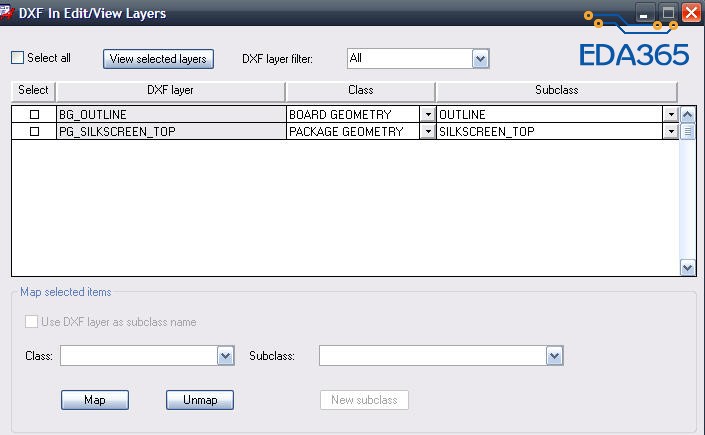Click the Subclass column header
The image size is (705, 435).
[x=557, y=90]
